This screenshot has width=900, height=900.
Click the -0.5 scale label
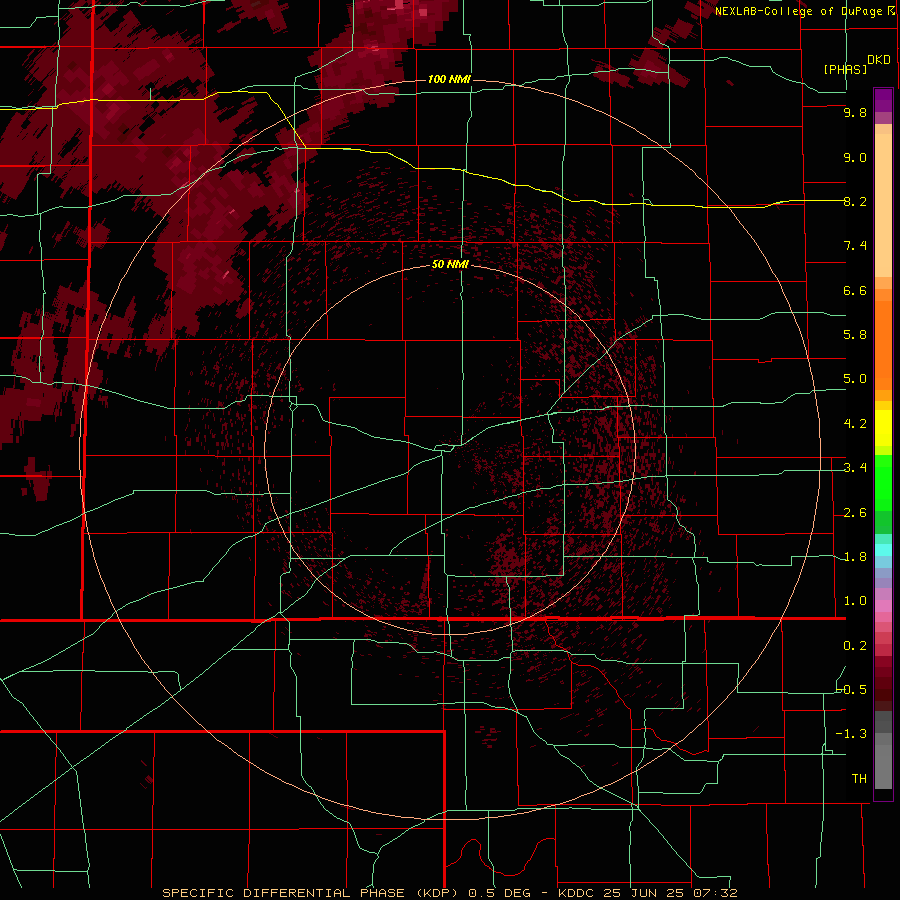[x=852, y=690]
